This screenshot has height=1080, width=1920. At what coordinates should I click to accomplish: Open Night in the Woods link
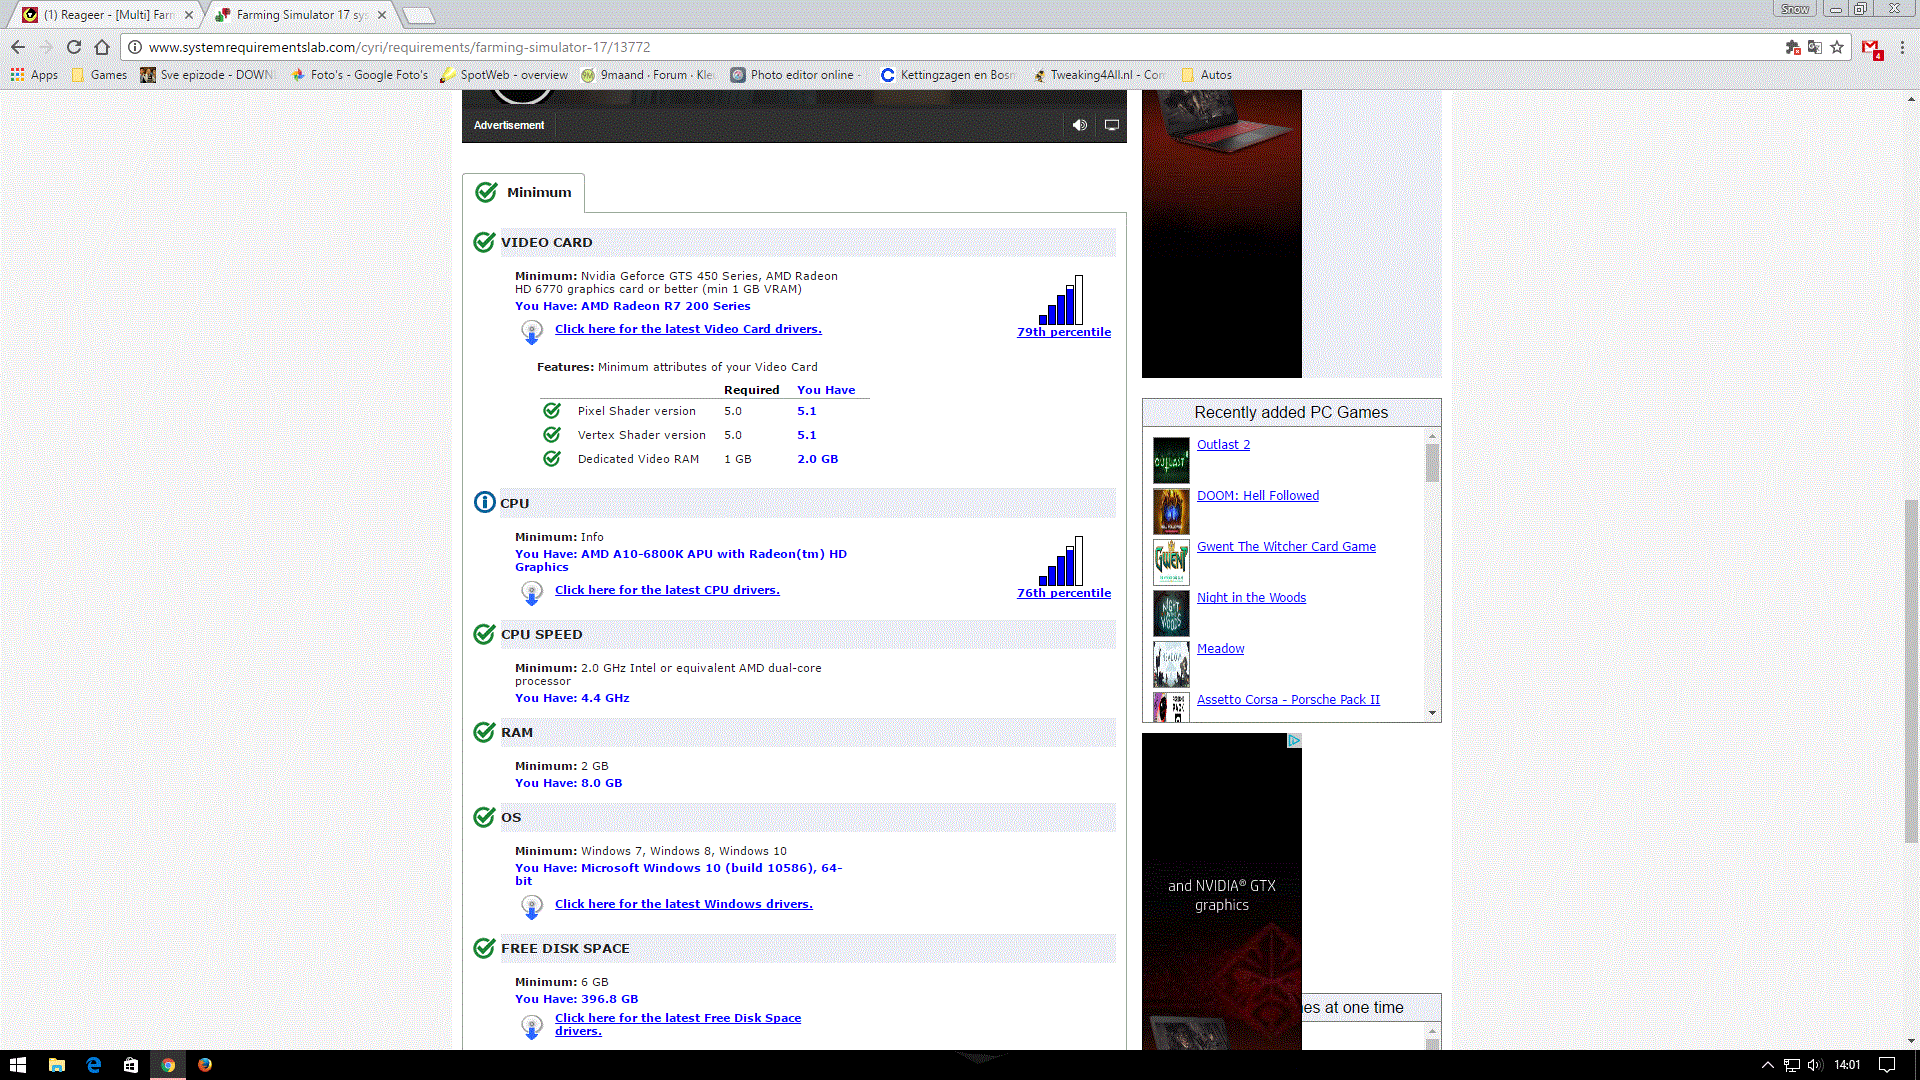tap(1251, 598)
